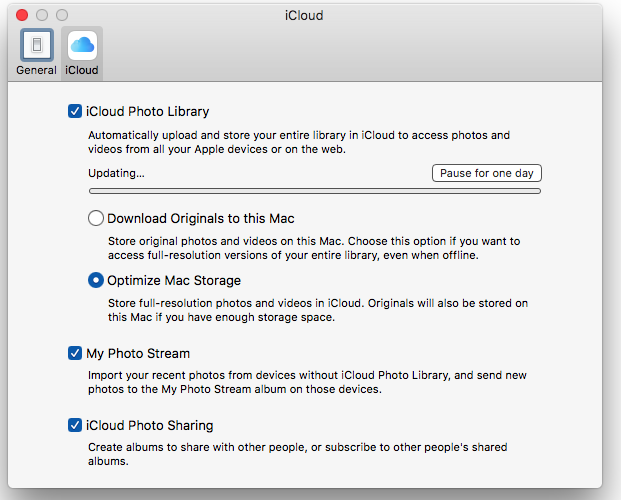
Task: Choose Optimize Mac Storage radio button
Action: click(96, 280)
